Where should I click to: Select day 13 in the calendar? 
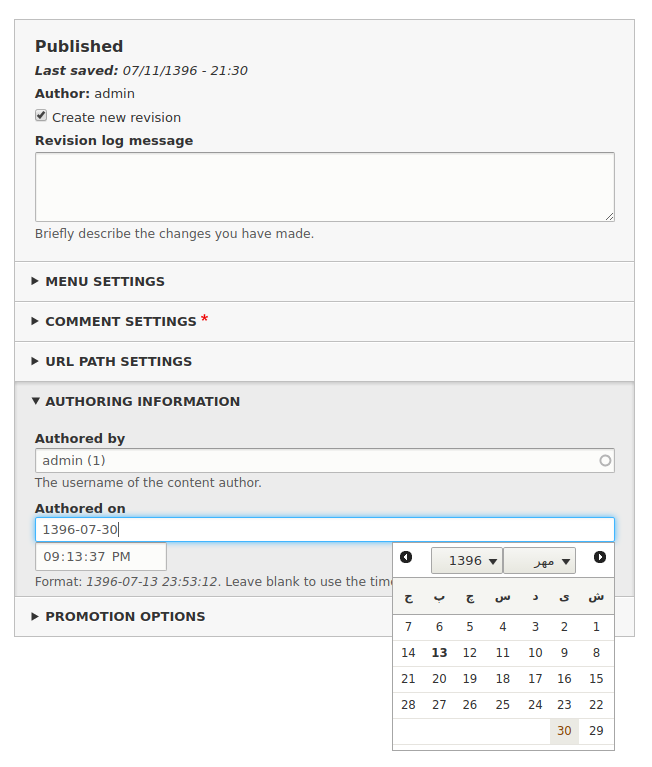tap(439, 653)
